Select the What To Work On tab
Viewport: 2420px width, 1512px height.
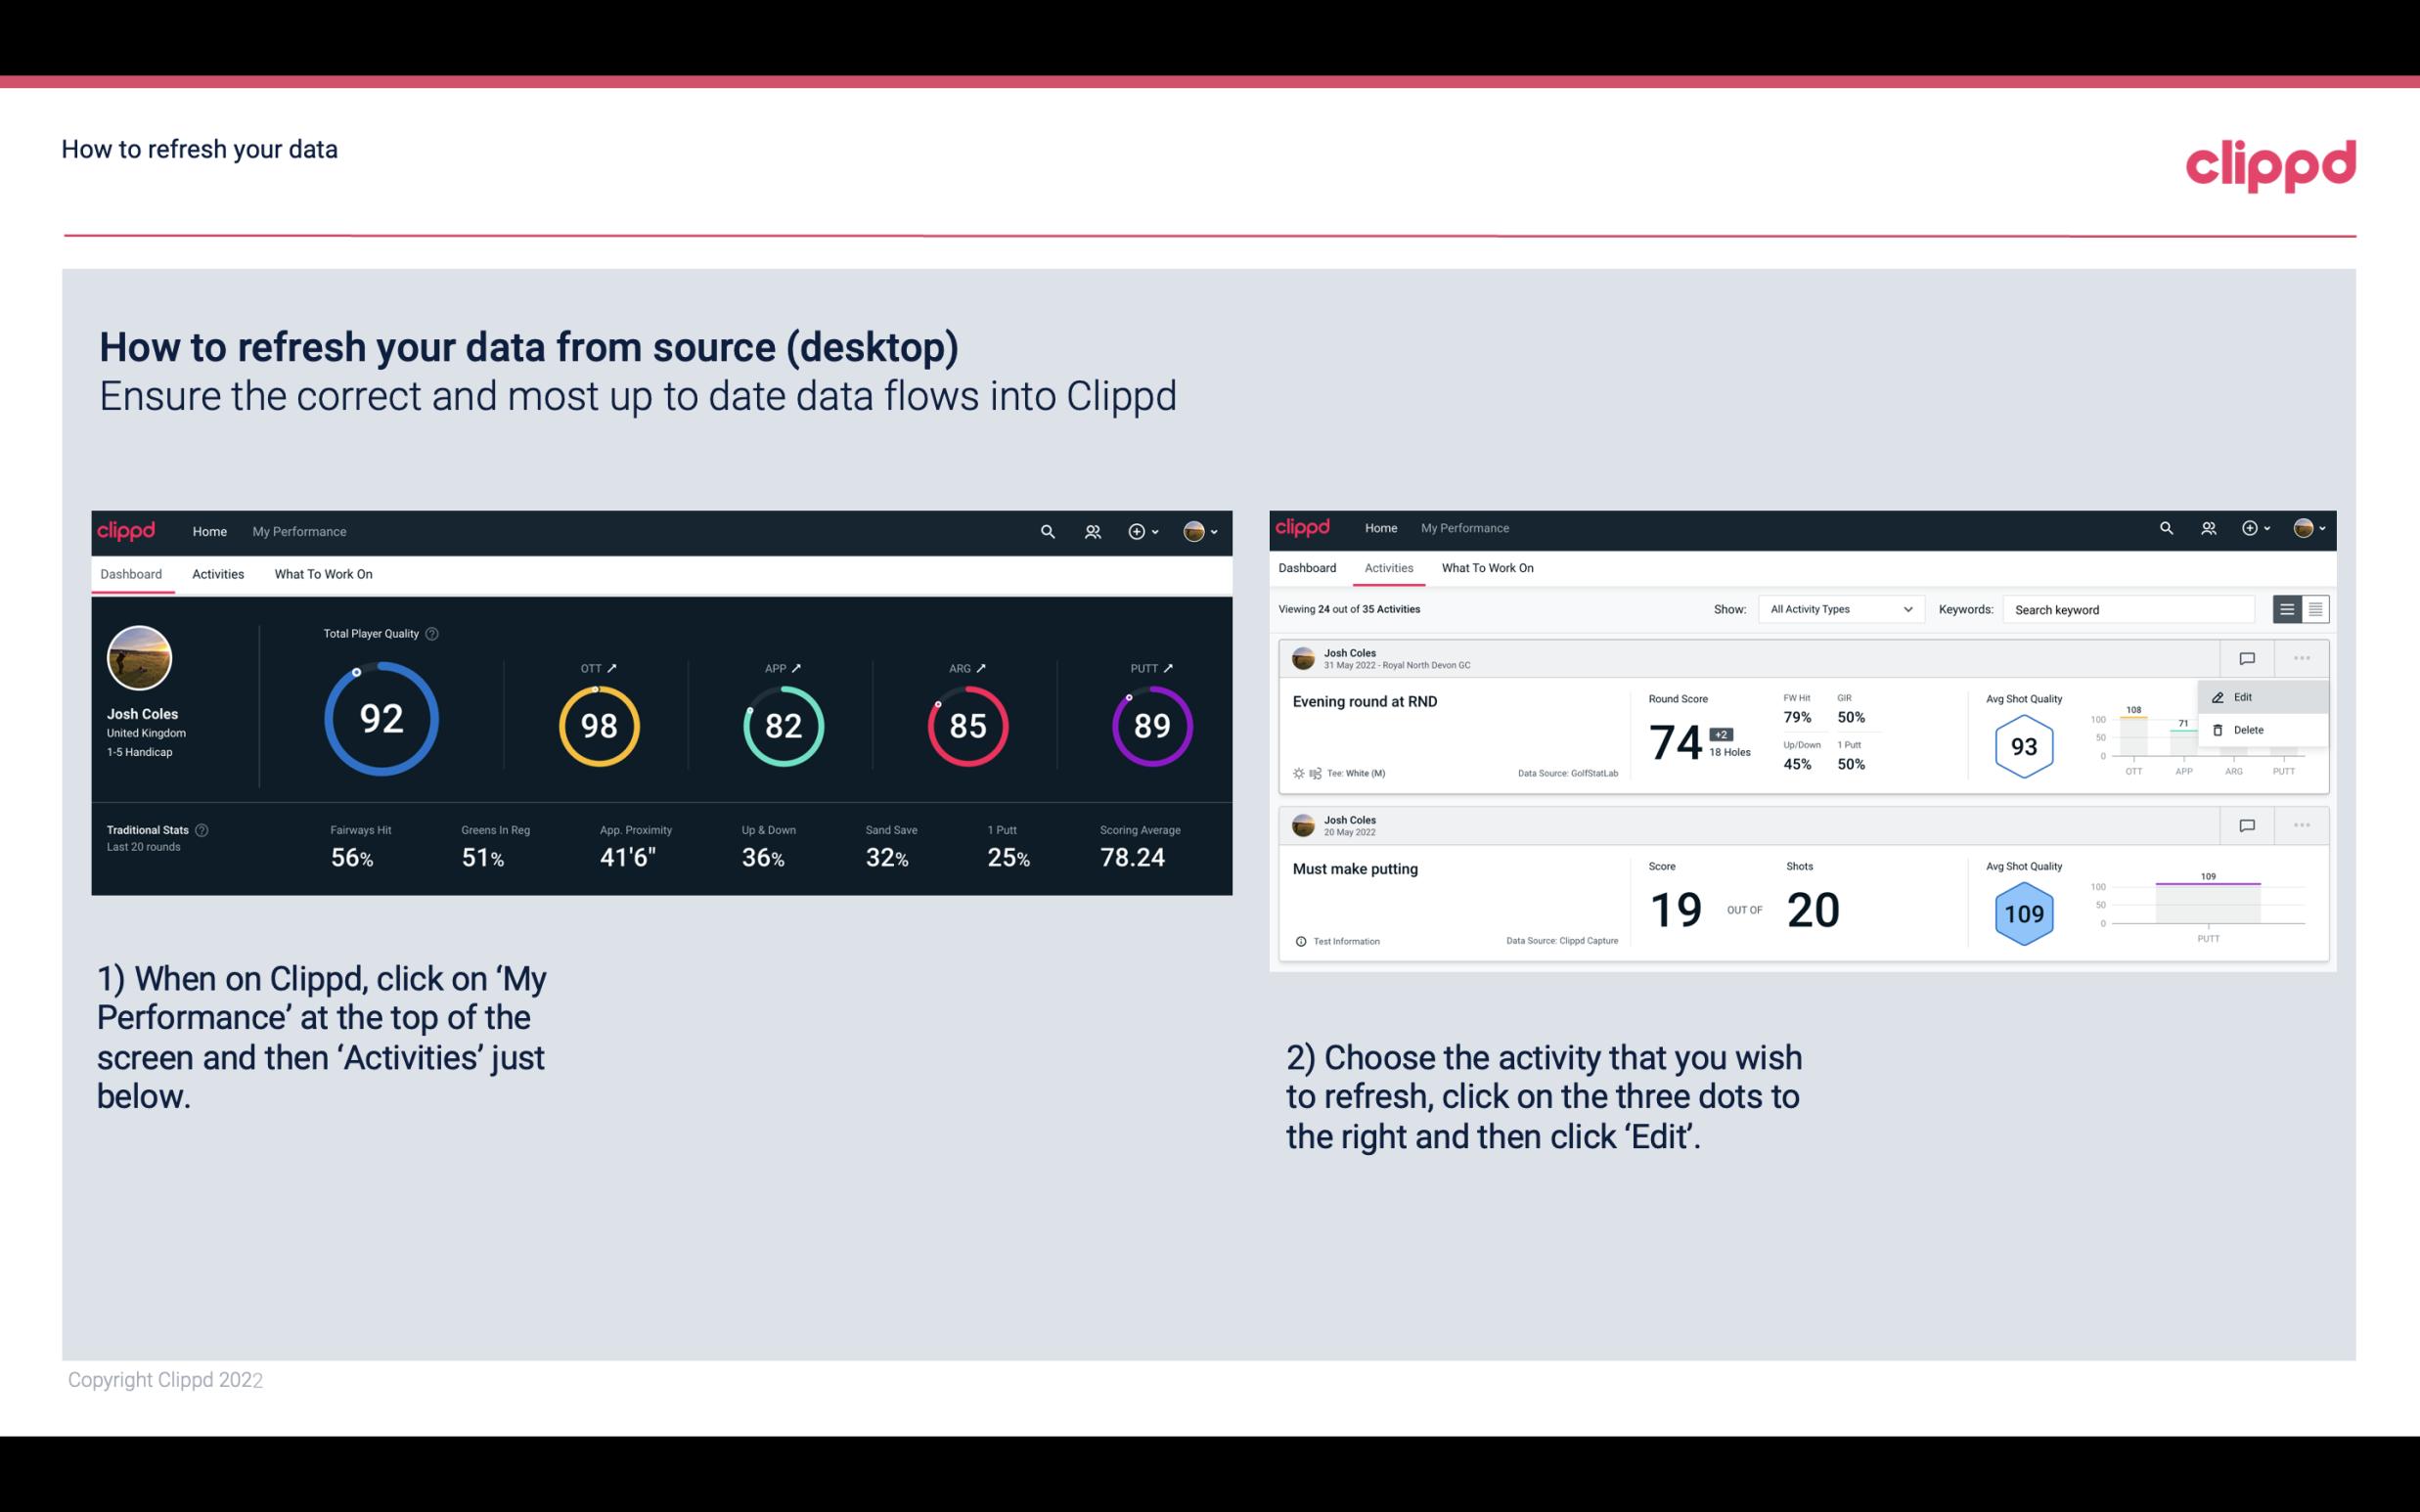point(323,573)
